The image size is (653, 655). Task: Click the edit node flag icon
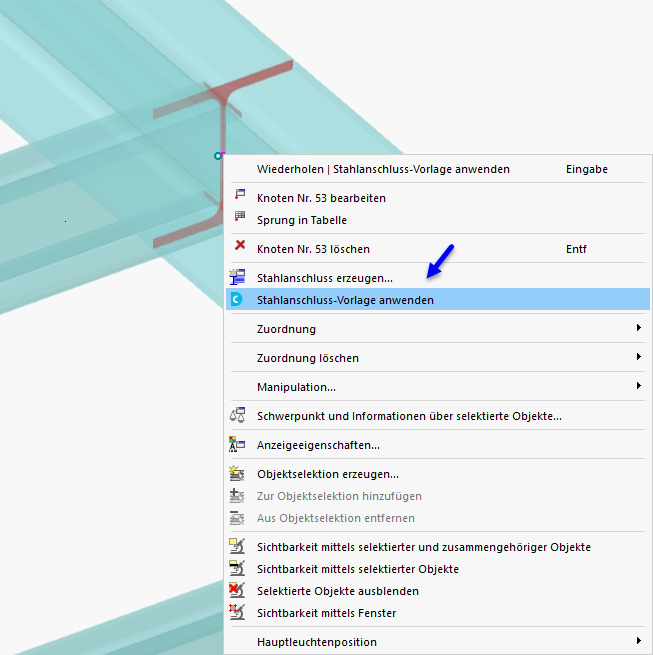(240, 194)
